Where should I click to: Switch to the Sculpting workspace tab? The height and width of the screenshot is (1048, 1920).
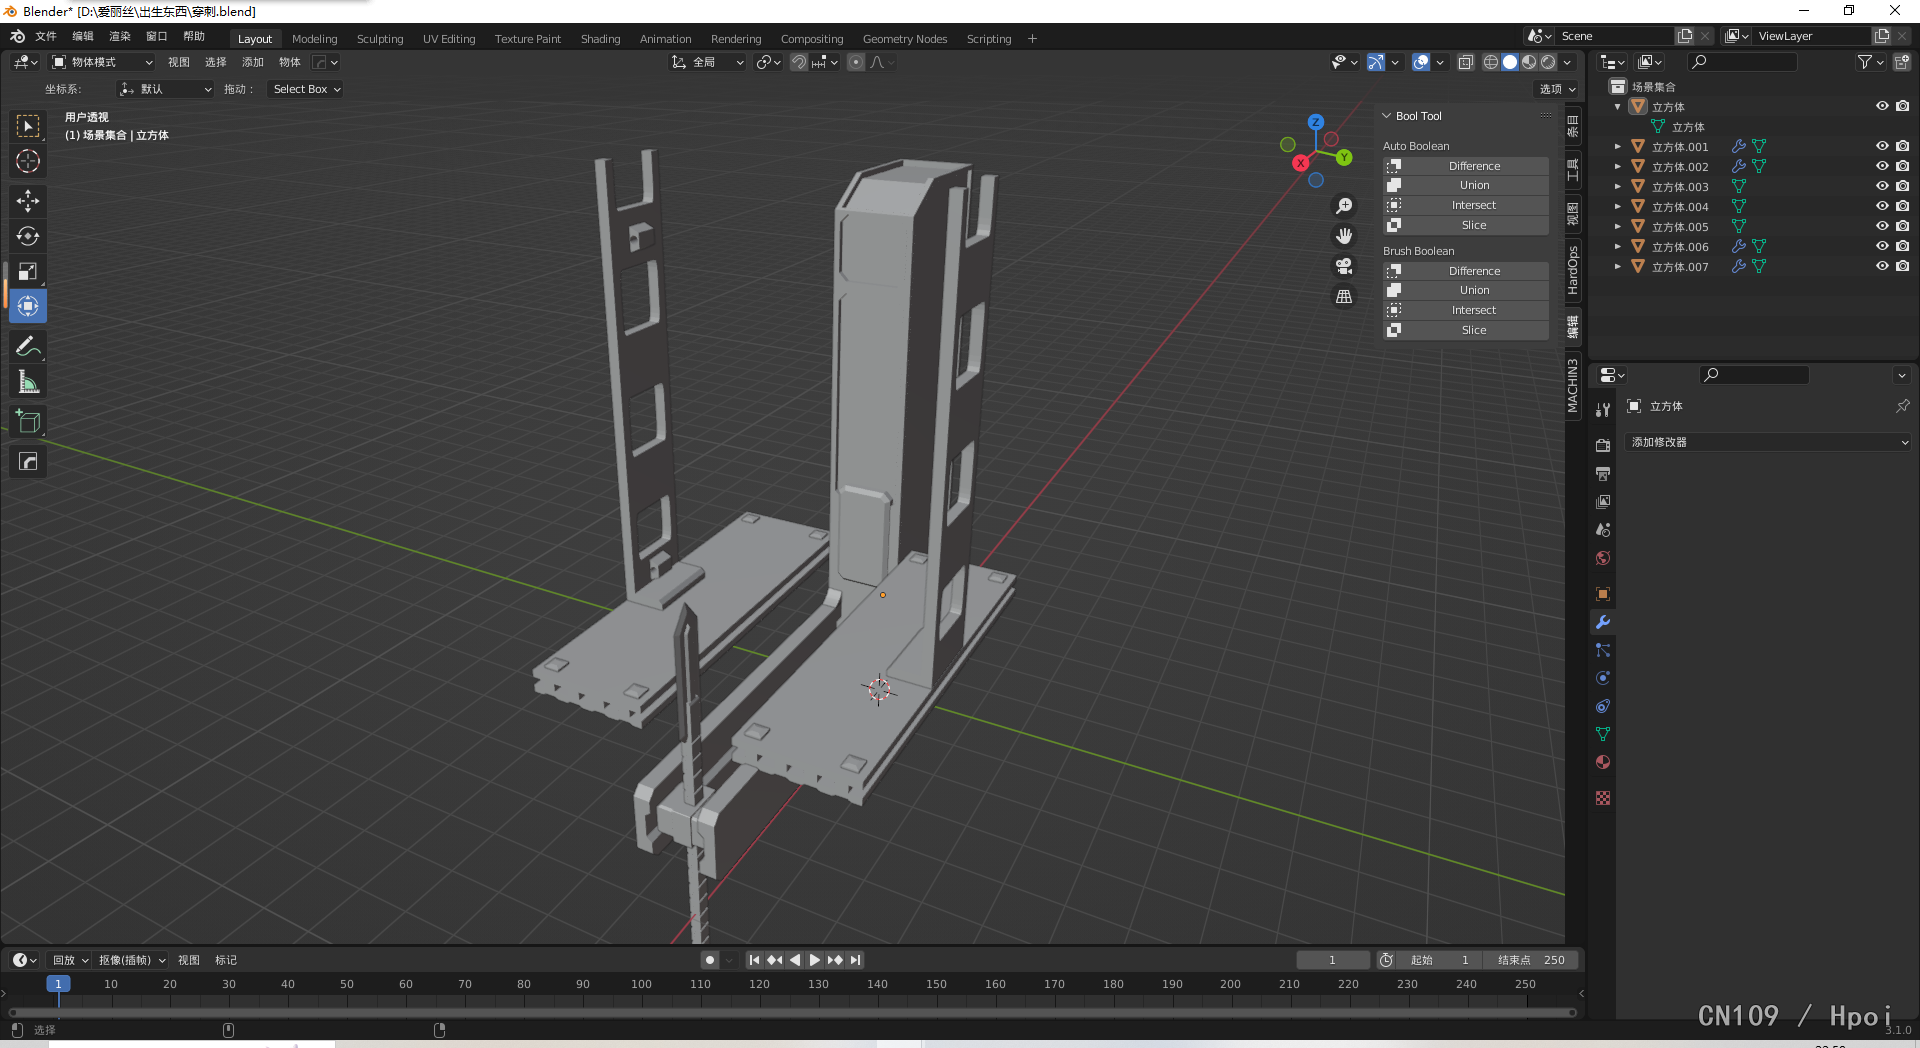coord(380,39)
